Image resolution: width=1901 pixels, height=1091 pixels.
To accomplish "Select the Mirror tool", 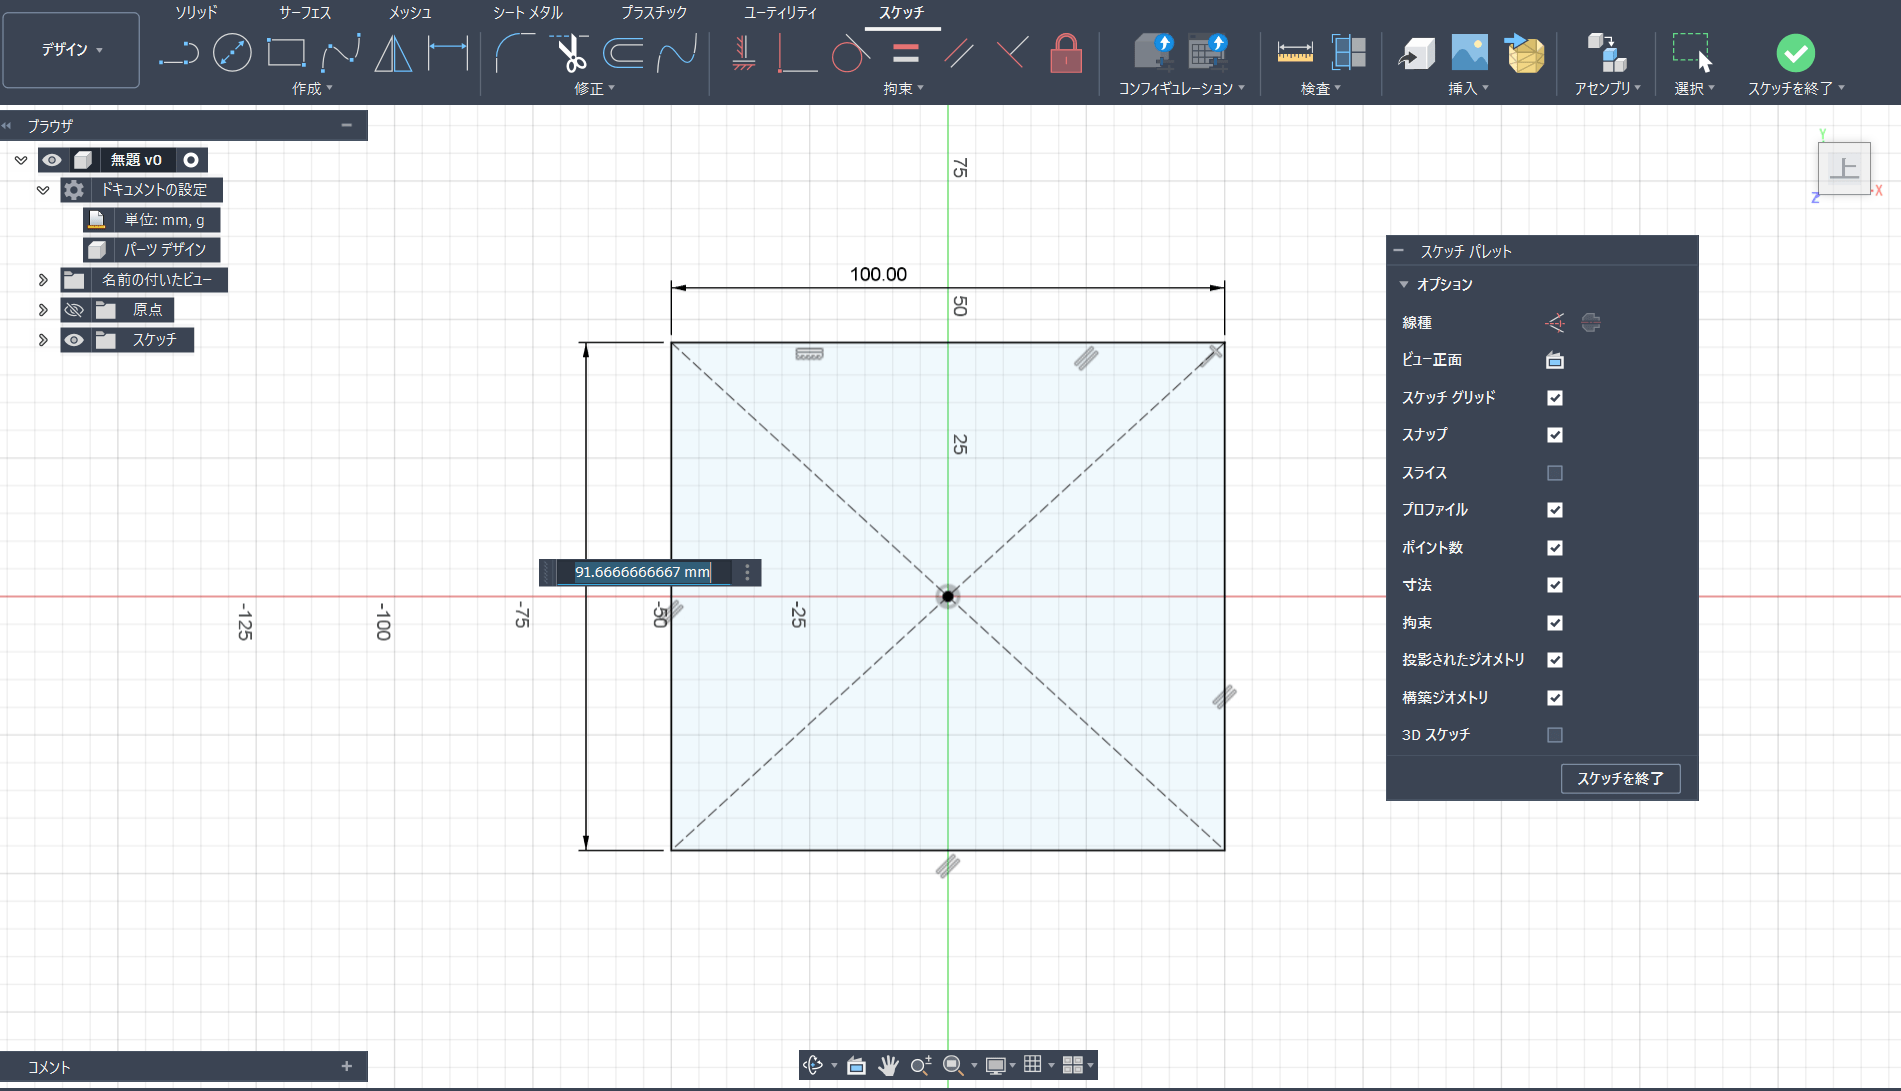I will [393, 53].
